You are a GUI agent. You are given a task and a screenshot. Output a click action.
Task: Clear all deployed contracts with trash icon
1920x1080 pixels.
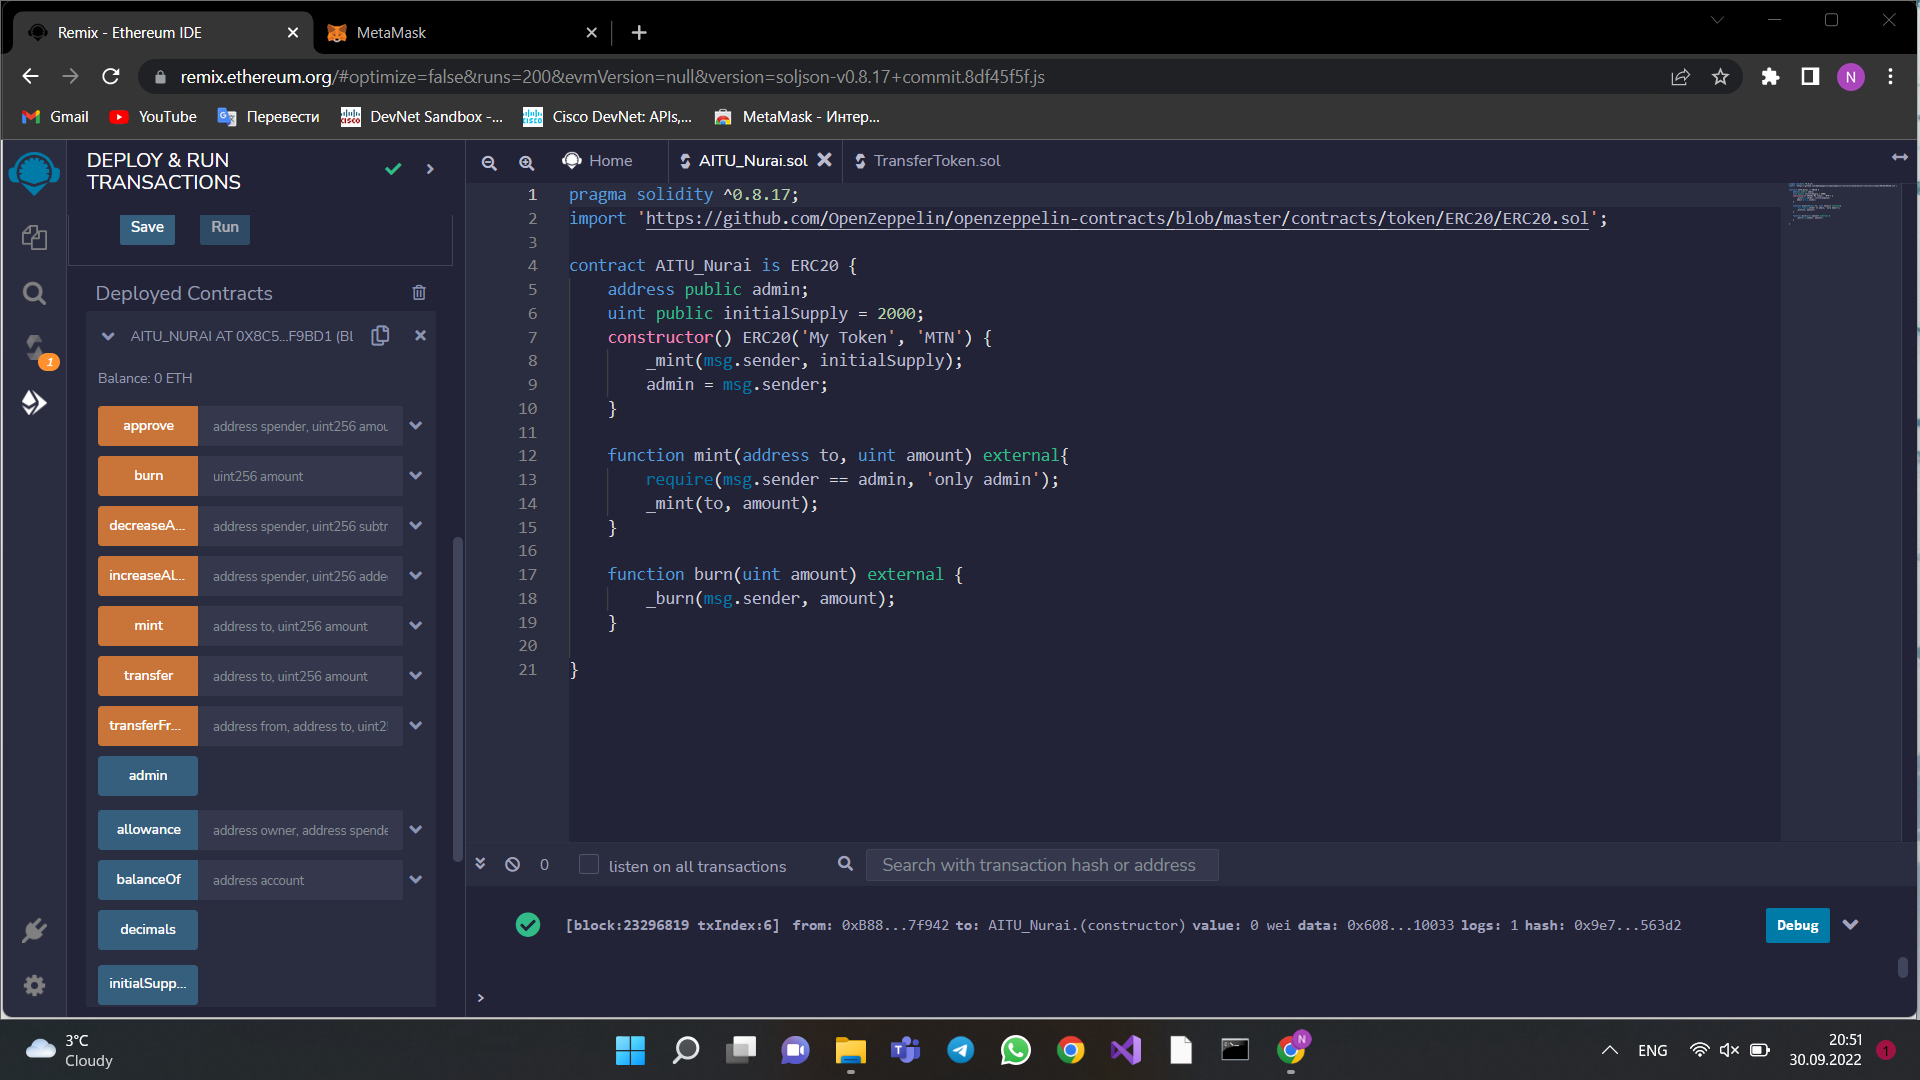point(419,293)
